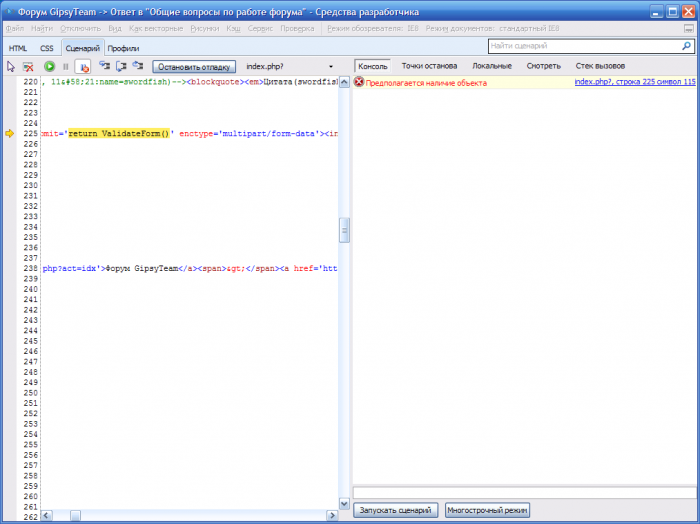Open index.php? script file dropdown

290,67
